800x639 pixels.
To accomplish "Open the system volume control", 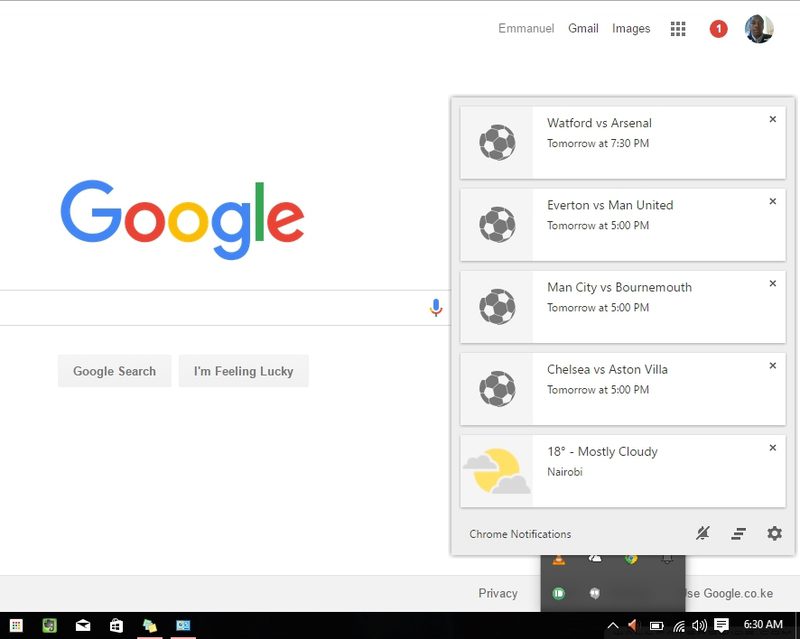I will 699,625.
